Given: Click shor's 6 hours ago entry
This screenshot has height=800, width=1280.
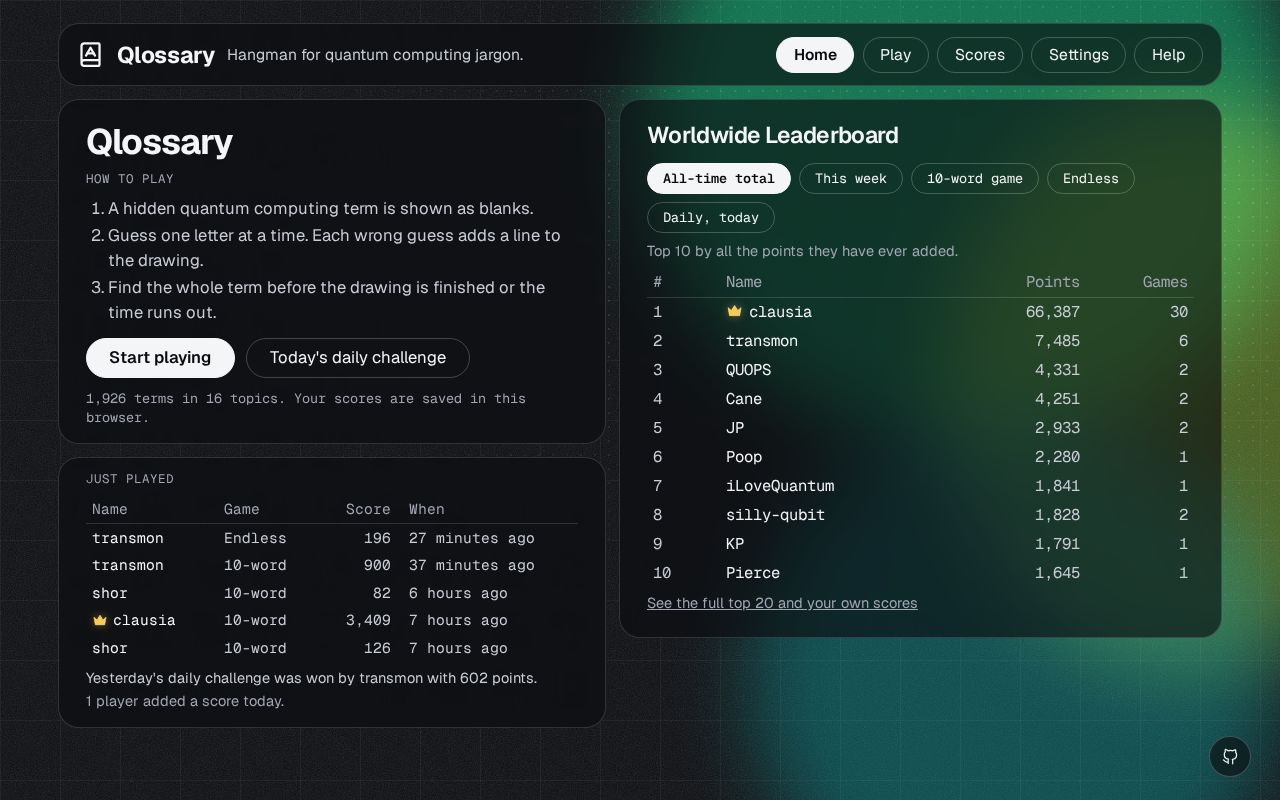Looking at the screenshot, I should (332, 593).
